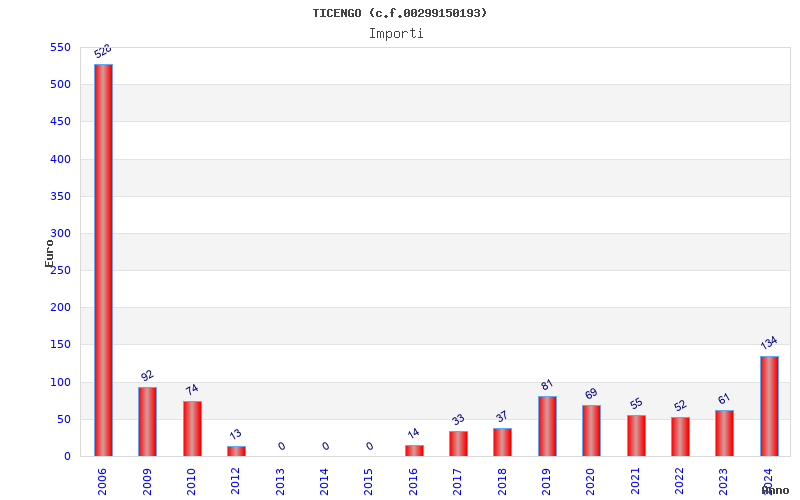Viewport: 800px width, 500px height.
Task: Select the 2009 bar valued 92
Action: 147,421
